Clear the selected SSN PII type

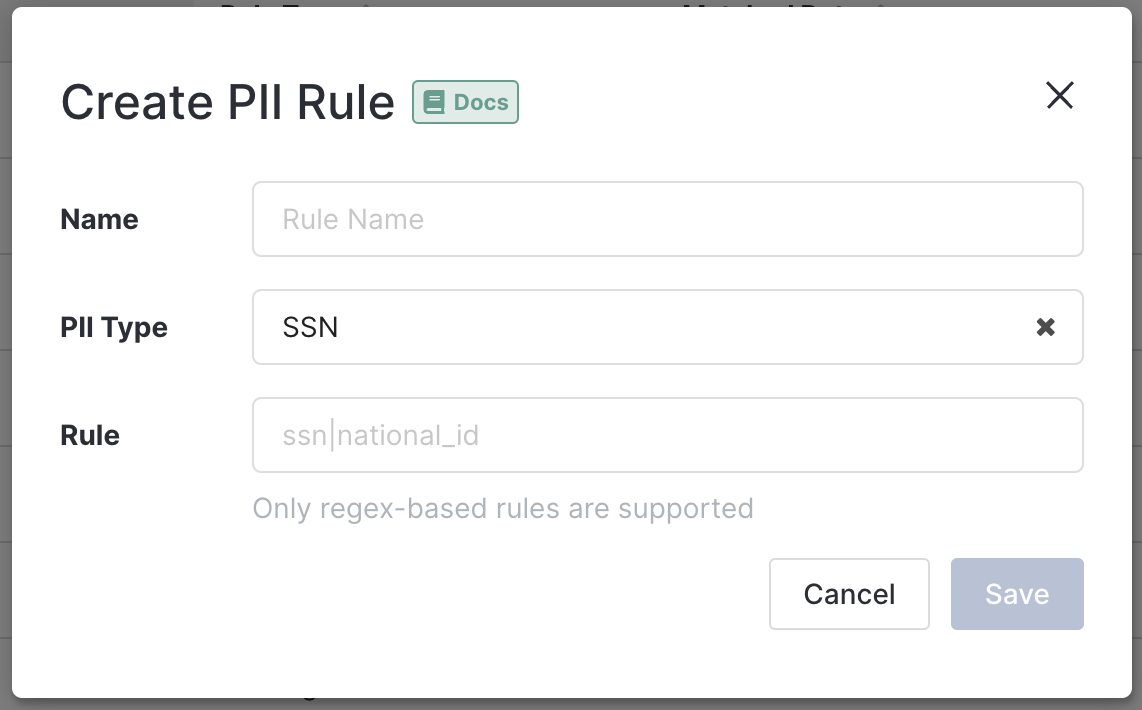1045,327
